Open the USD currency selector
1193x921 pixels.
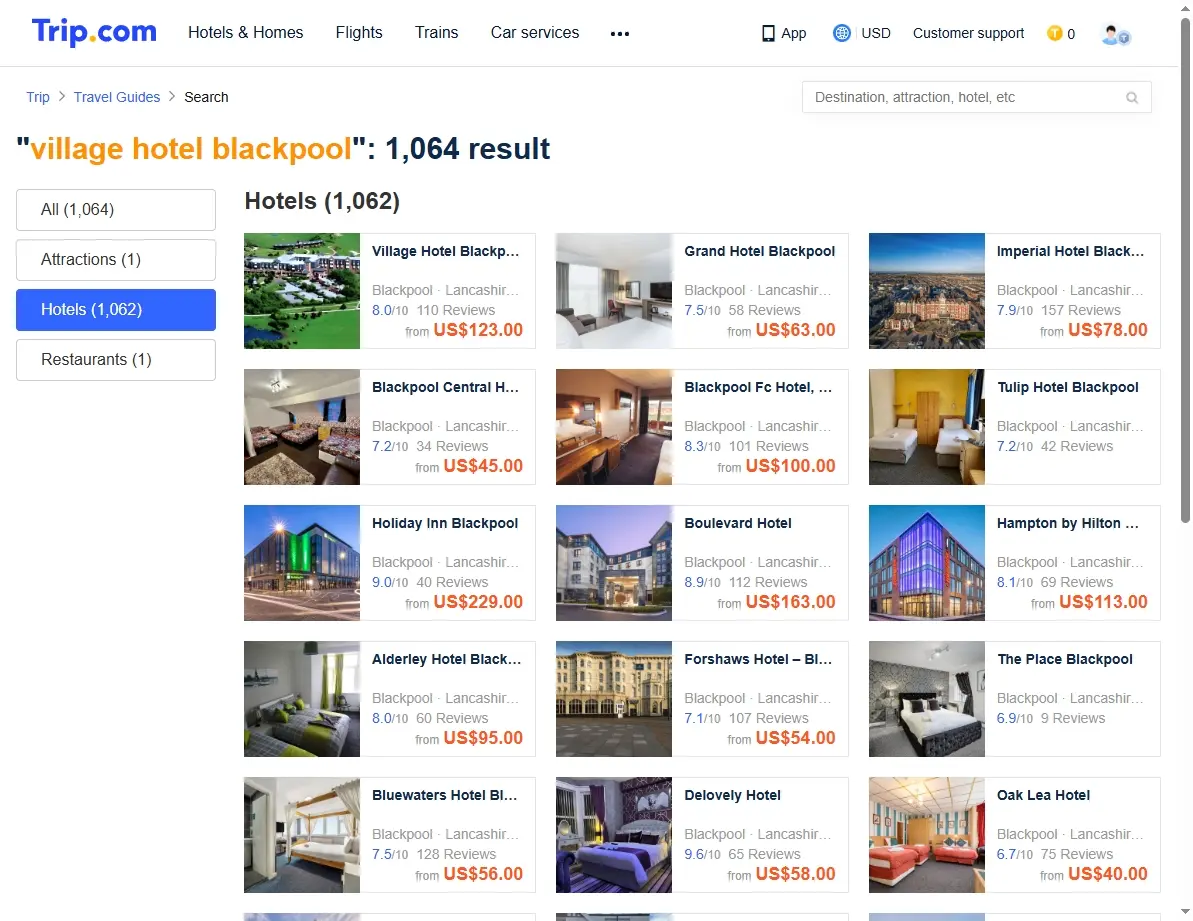(876, 33)
